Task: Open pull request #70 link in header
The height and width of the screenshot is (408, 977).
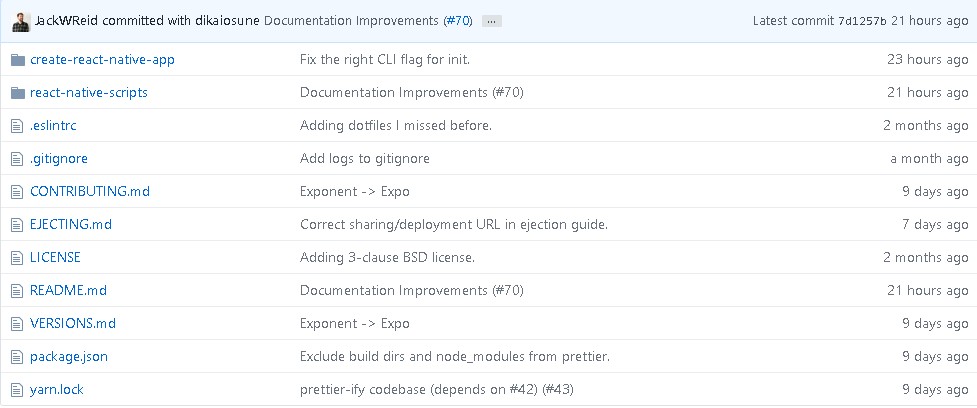Action: click(x=457, y=21)
